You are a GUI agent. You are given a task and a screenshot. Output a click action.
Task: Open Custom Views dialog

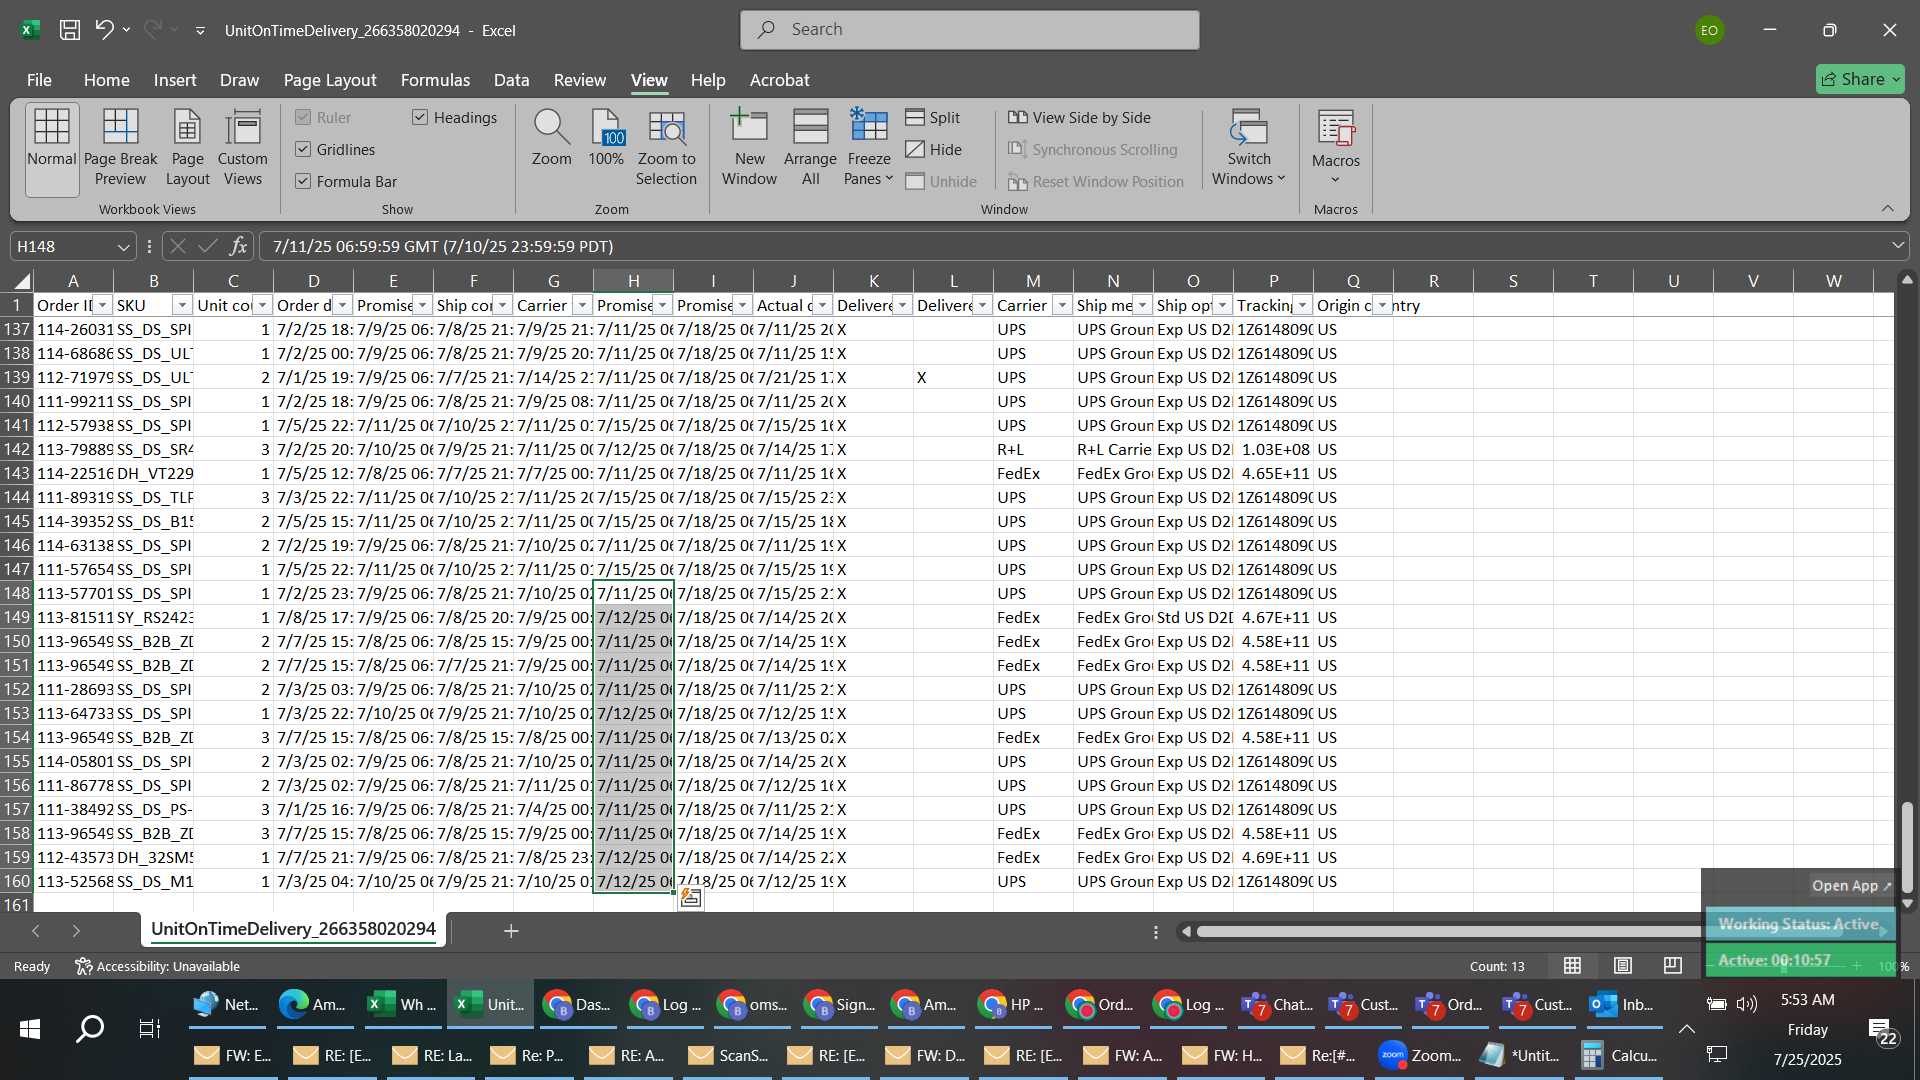pyautogui.click(x=243, y=148)
